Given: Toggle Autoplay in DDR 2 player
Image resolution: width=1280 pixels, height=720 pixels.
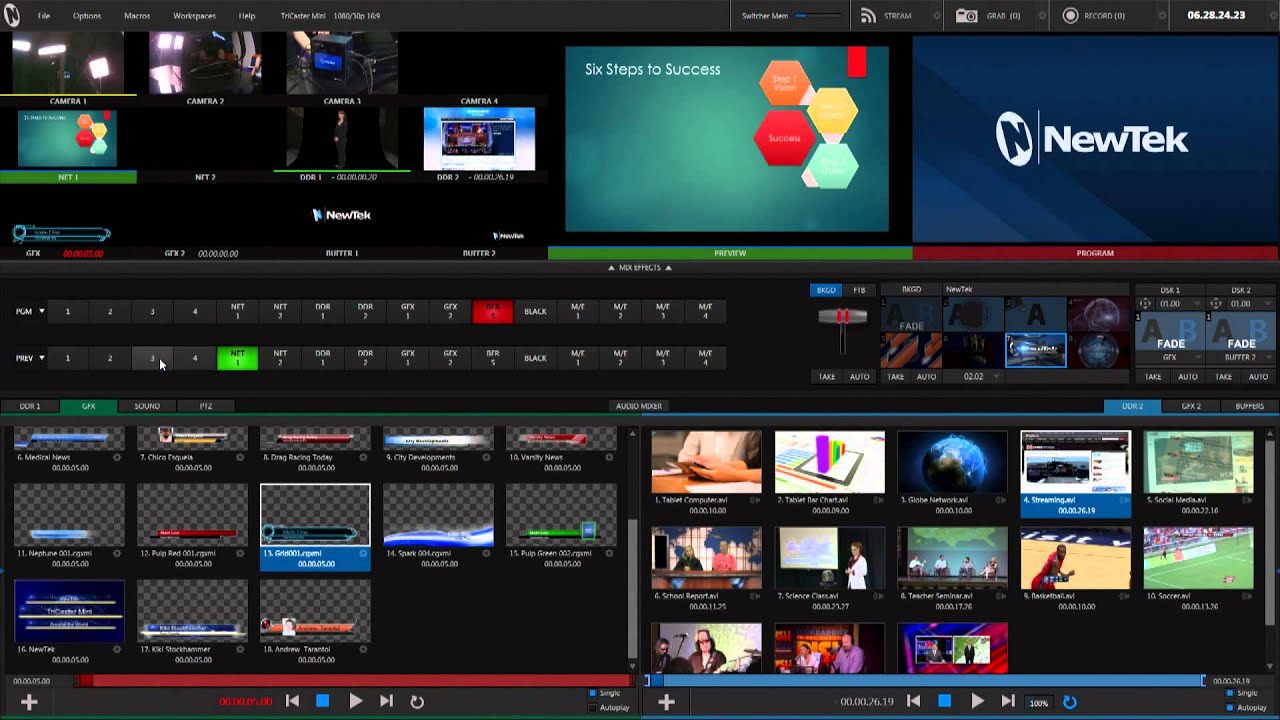Looking at the screenshot, I should 1230,708.
